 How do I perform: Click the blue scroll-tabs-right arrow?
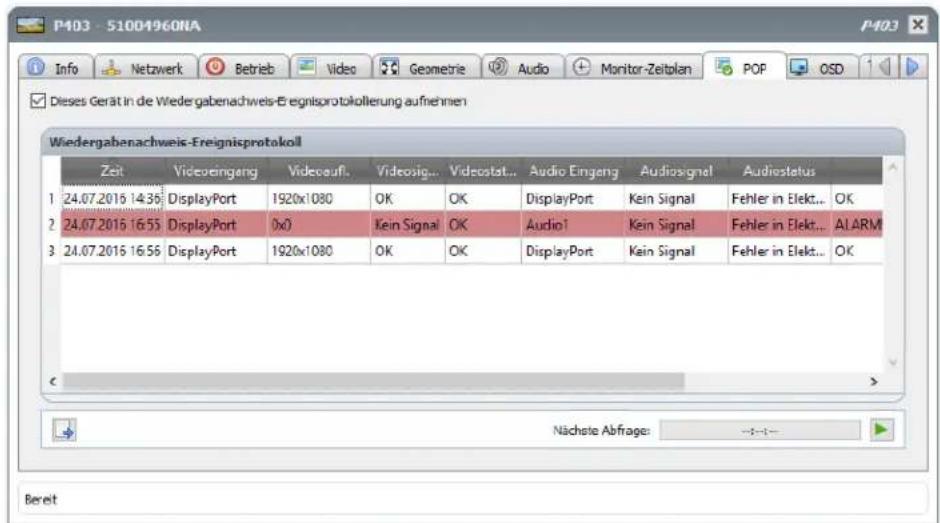click(912, 67)
